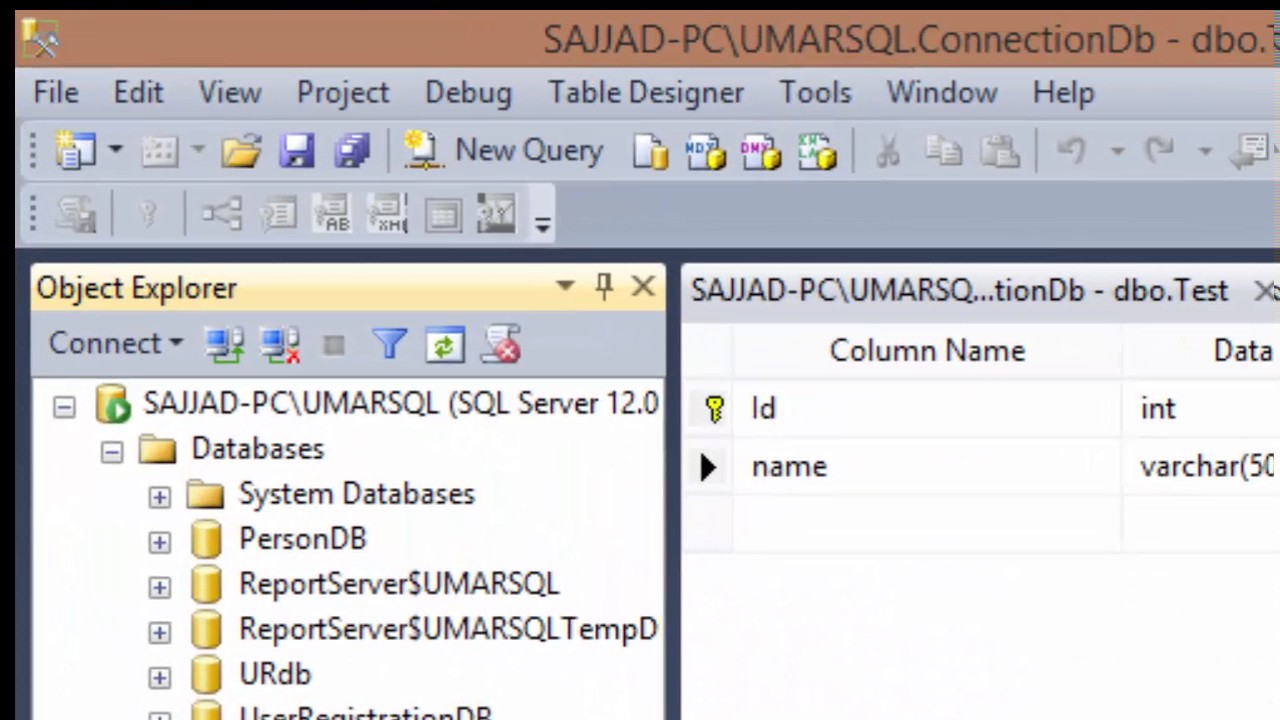
Task: Open the Undo history dropdown arrow
Action: (x=1116, y=152)
